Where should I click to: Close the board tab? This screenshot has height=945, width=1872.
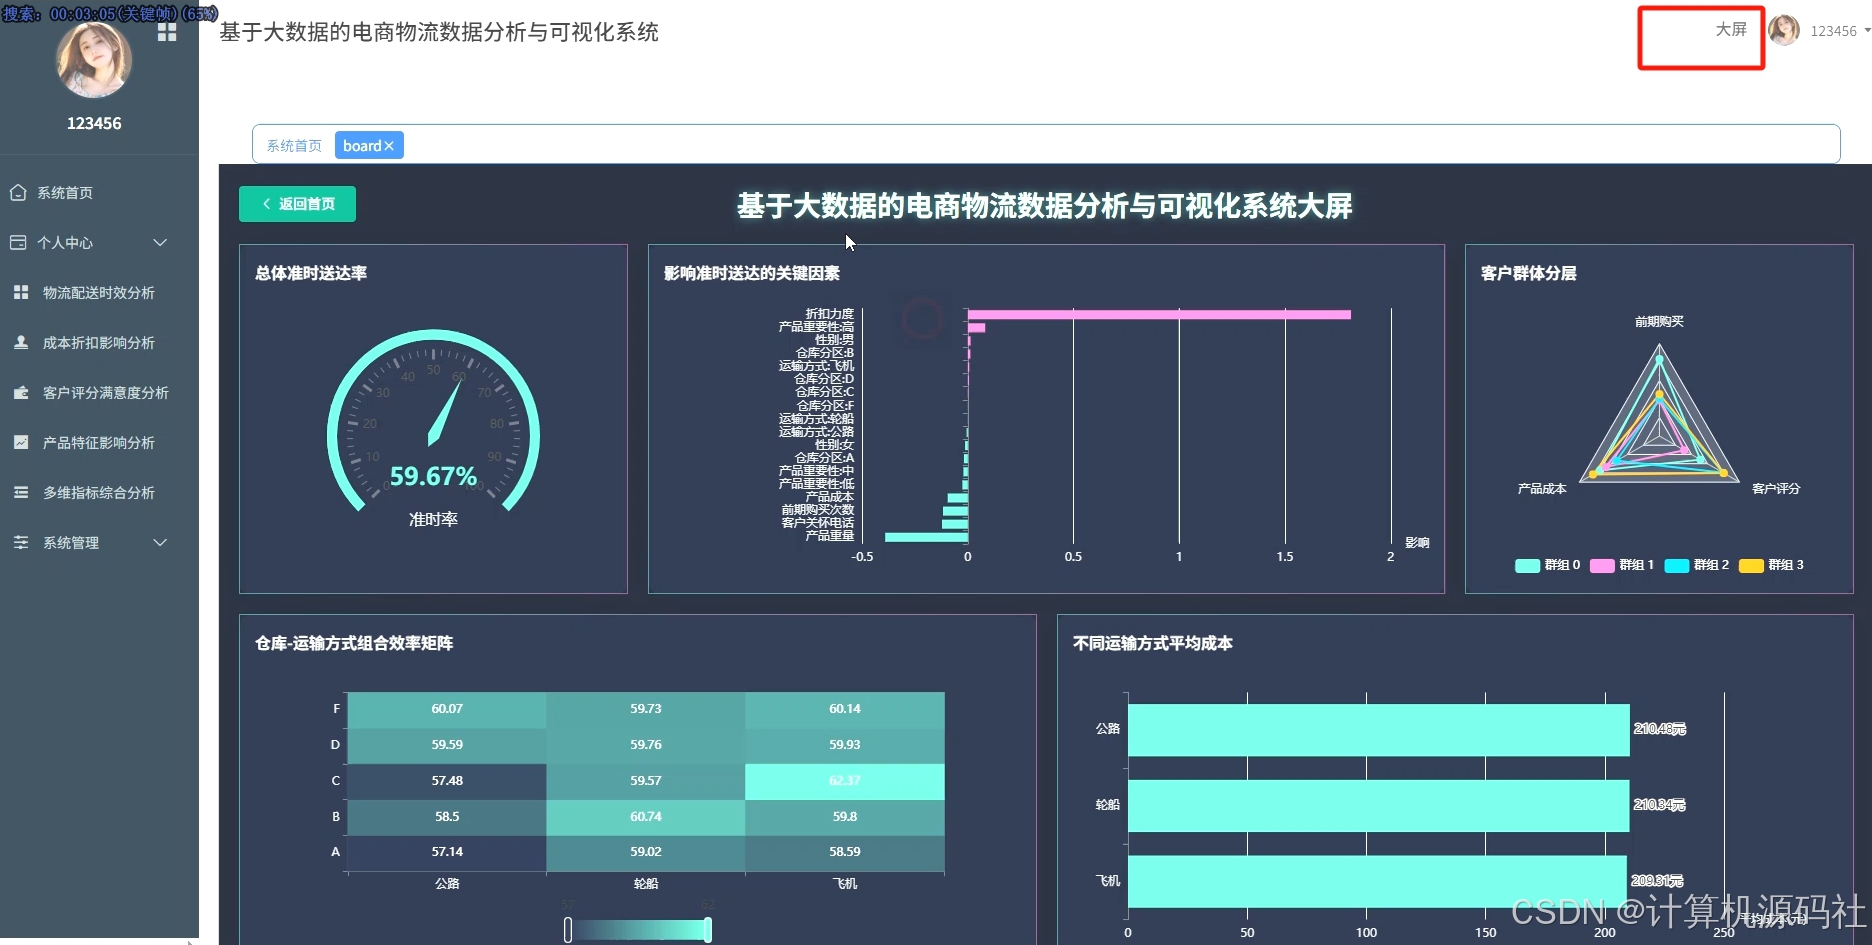389,145
